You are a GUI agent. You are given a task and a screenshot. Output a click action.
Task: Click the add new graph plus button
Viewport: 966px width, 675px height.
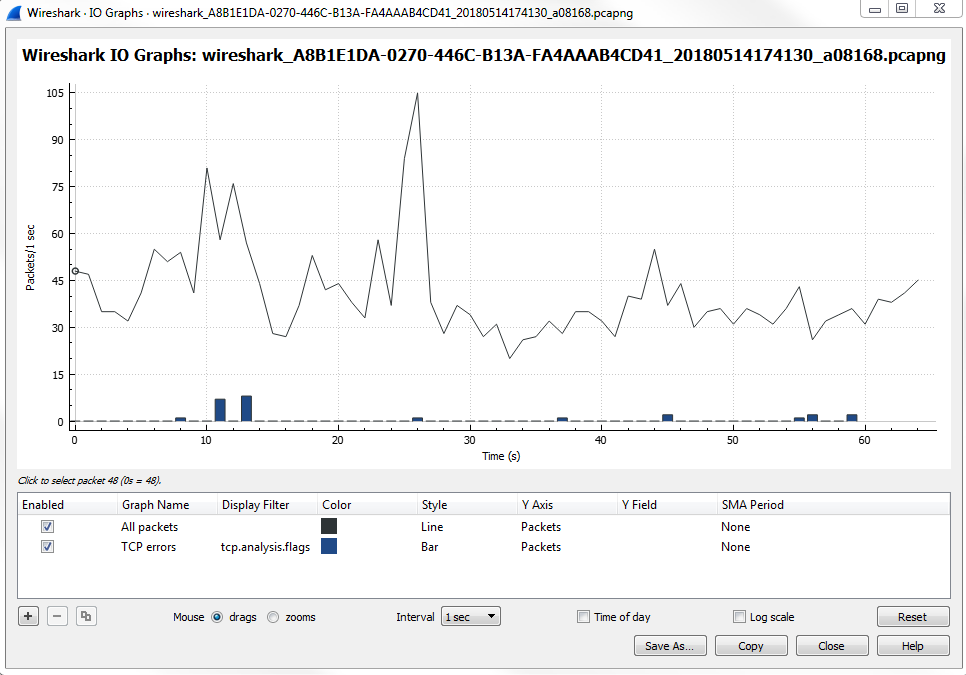[x=29, y=617]
